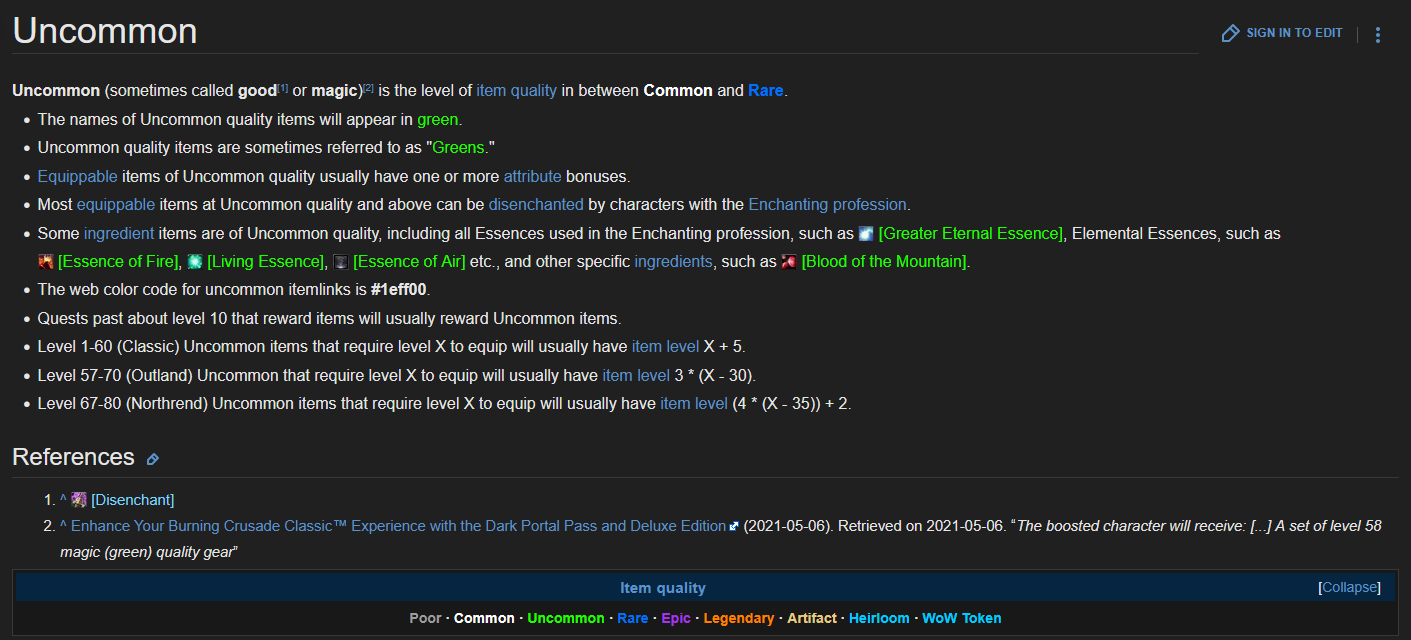Click the References section heading
This screenshot has height=640, width=1411.
pos(73,457)
